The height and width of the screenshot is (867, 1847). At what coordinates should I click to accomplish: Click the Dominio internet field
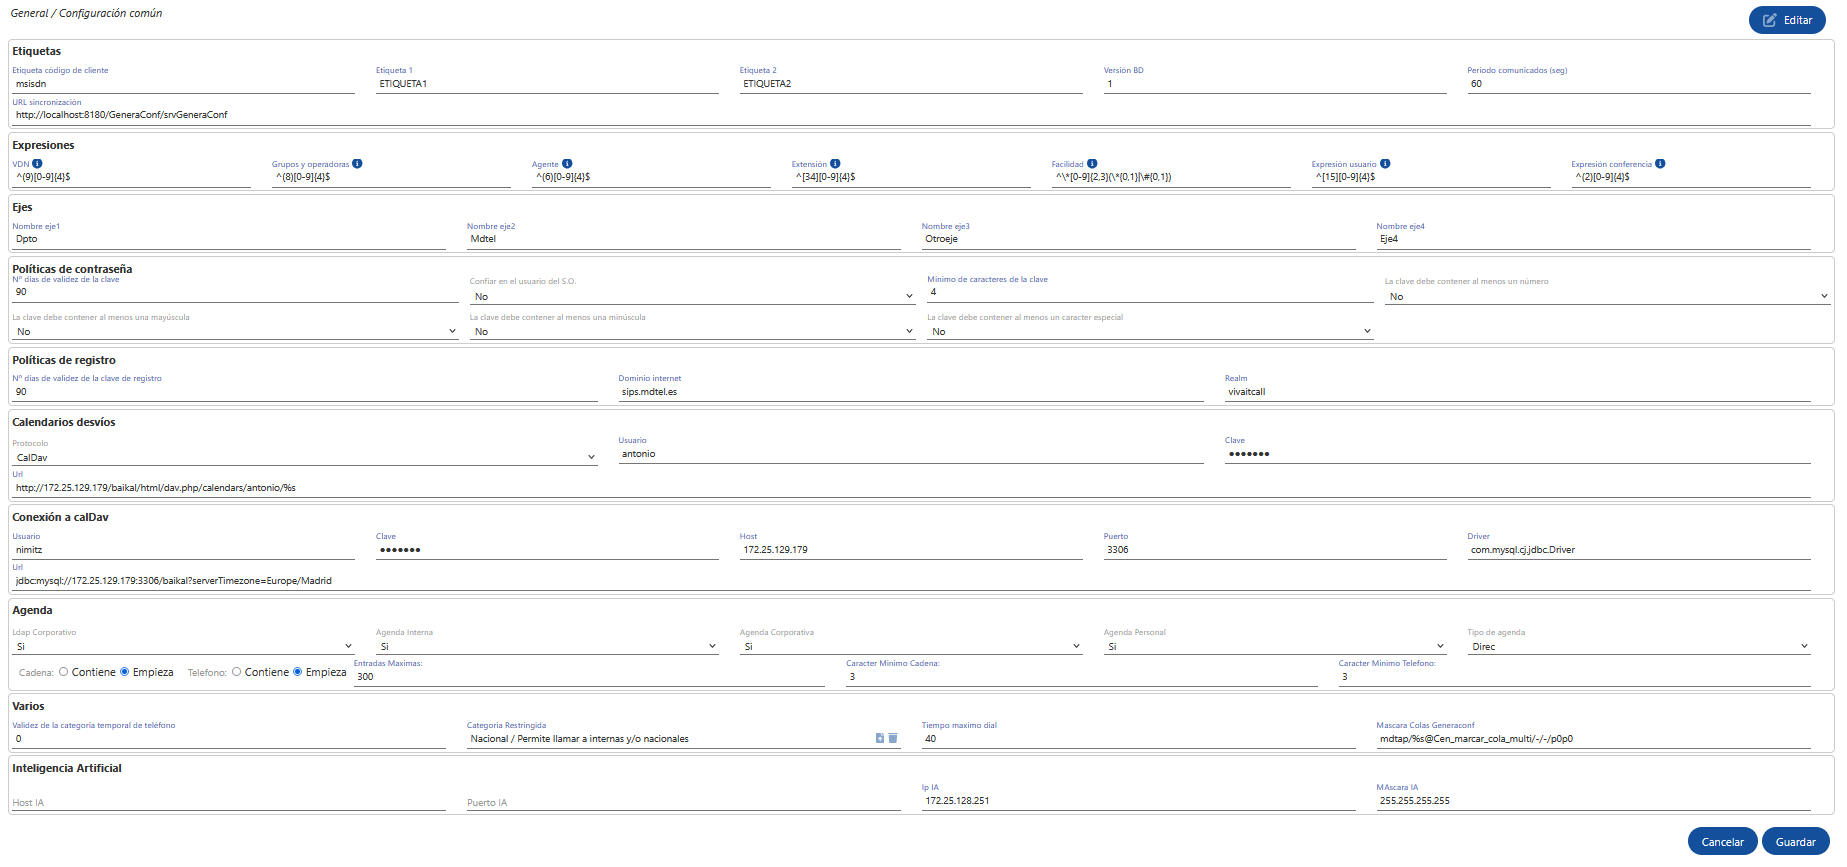click(911, 392)
